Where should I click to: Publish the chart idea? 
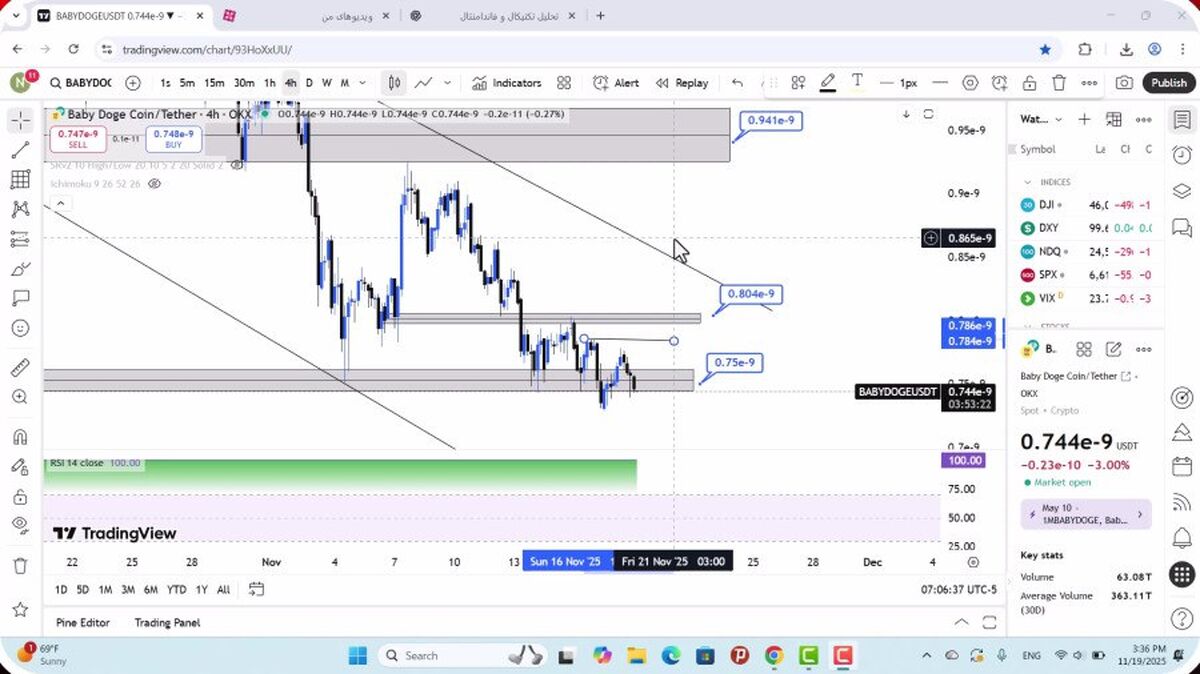pyautogui.click(x=1168, y=83)
